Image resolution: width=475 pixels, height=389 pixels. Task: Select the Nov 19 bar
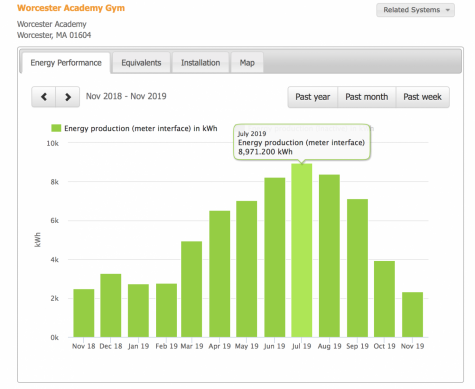click(412, 315)
